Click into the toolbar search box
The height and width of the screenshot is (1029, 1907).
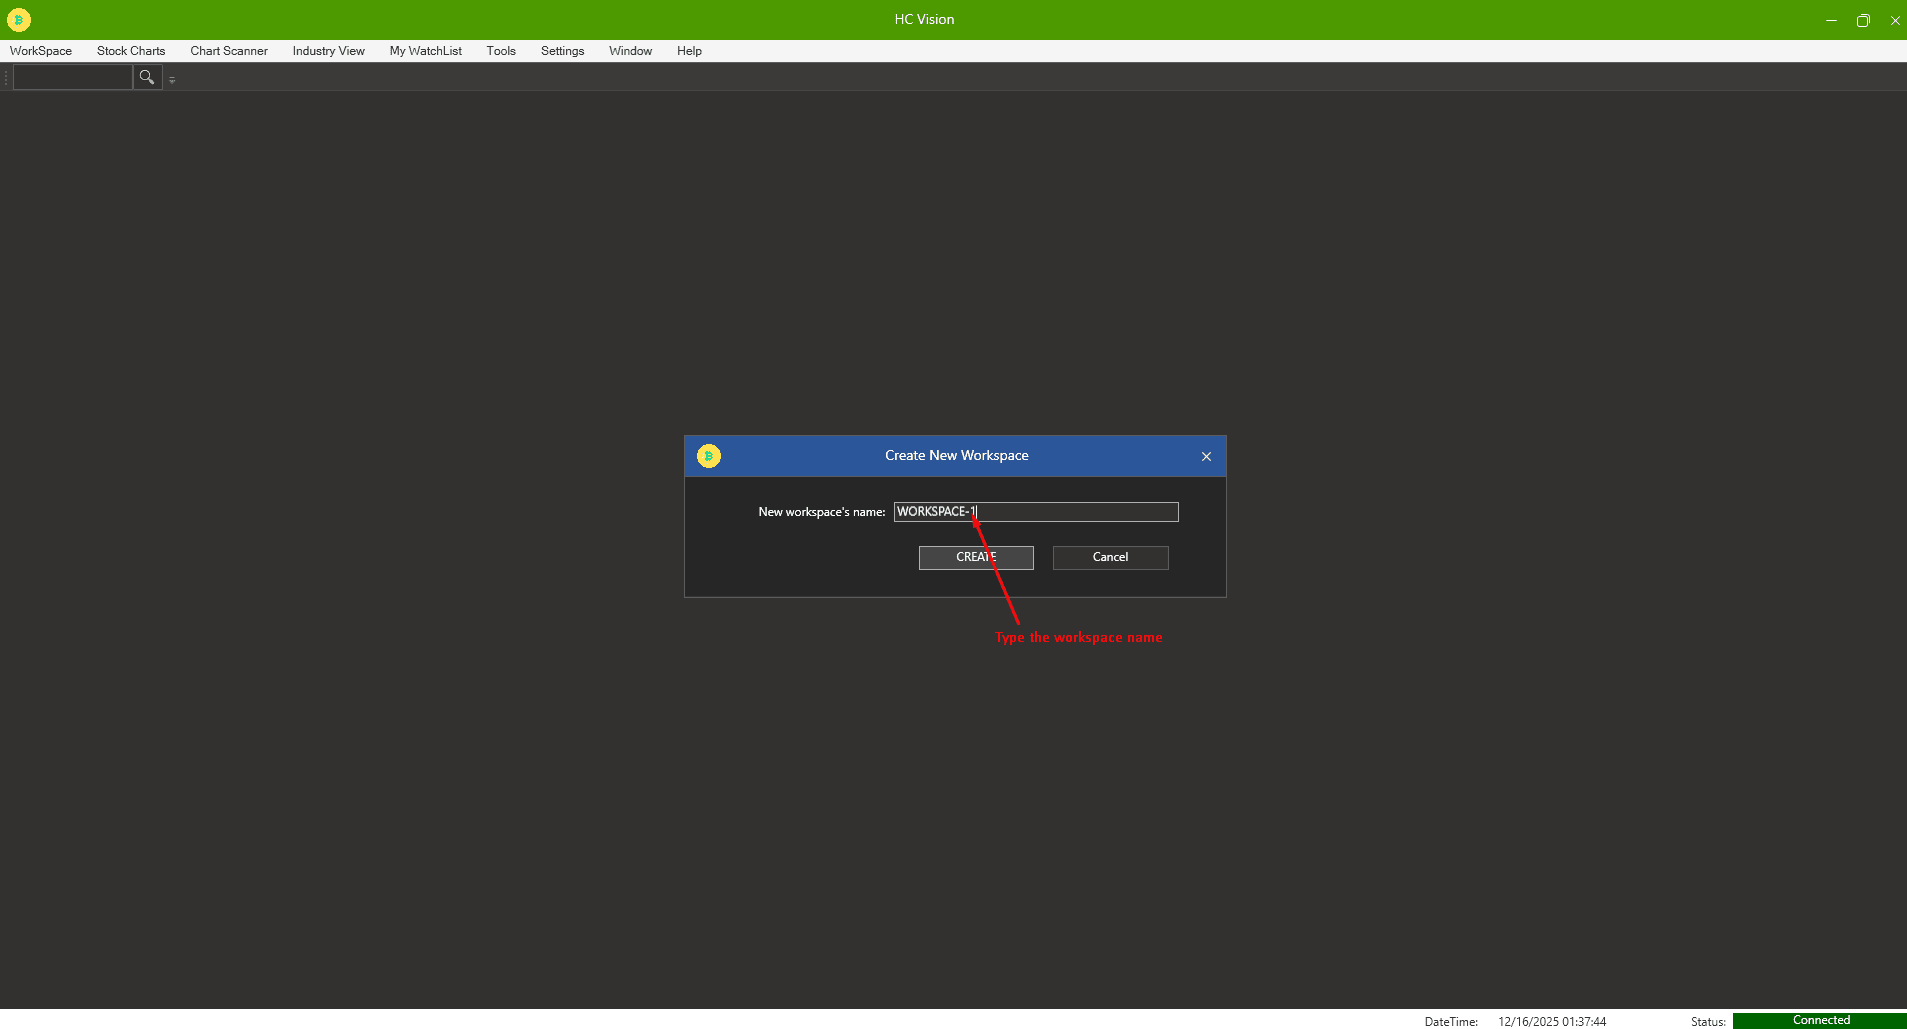72,77
